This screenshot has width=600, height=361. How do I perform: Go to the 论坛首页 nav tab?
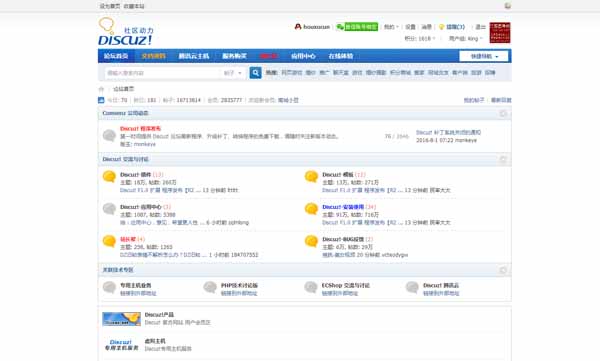116,56
